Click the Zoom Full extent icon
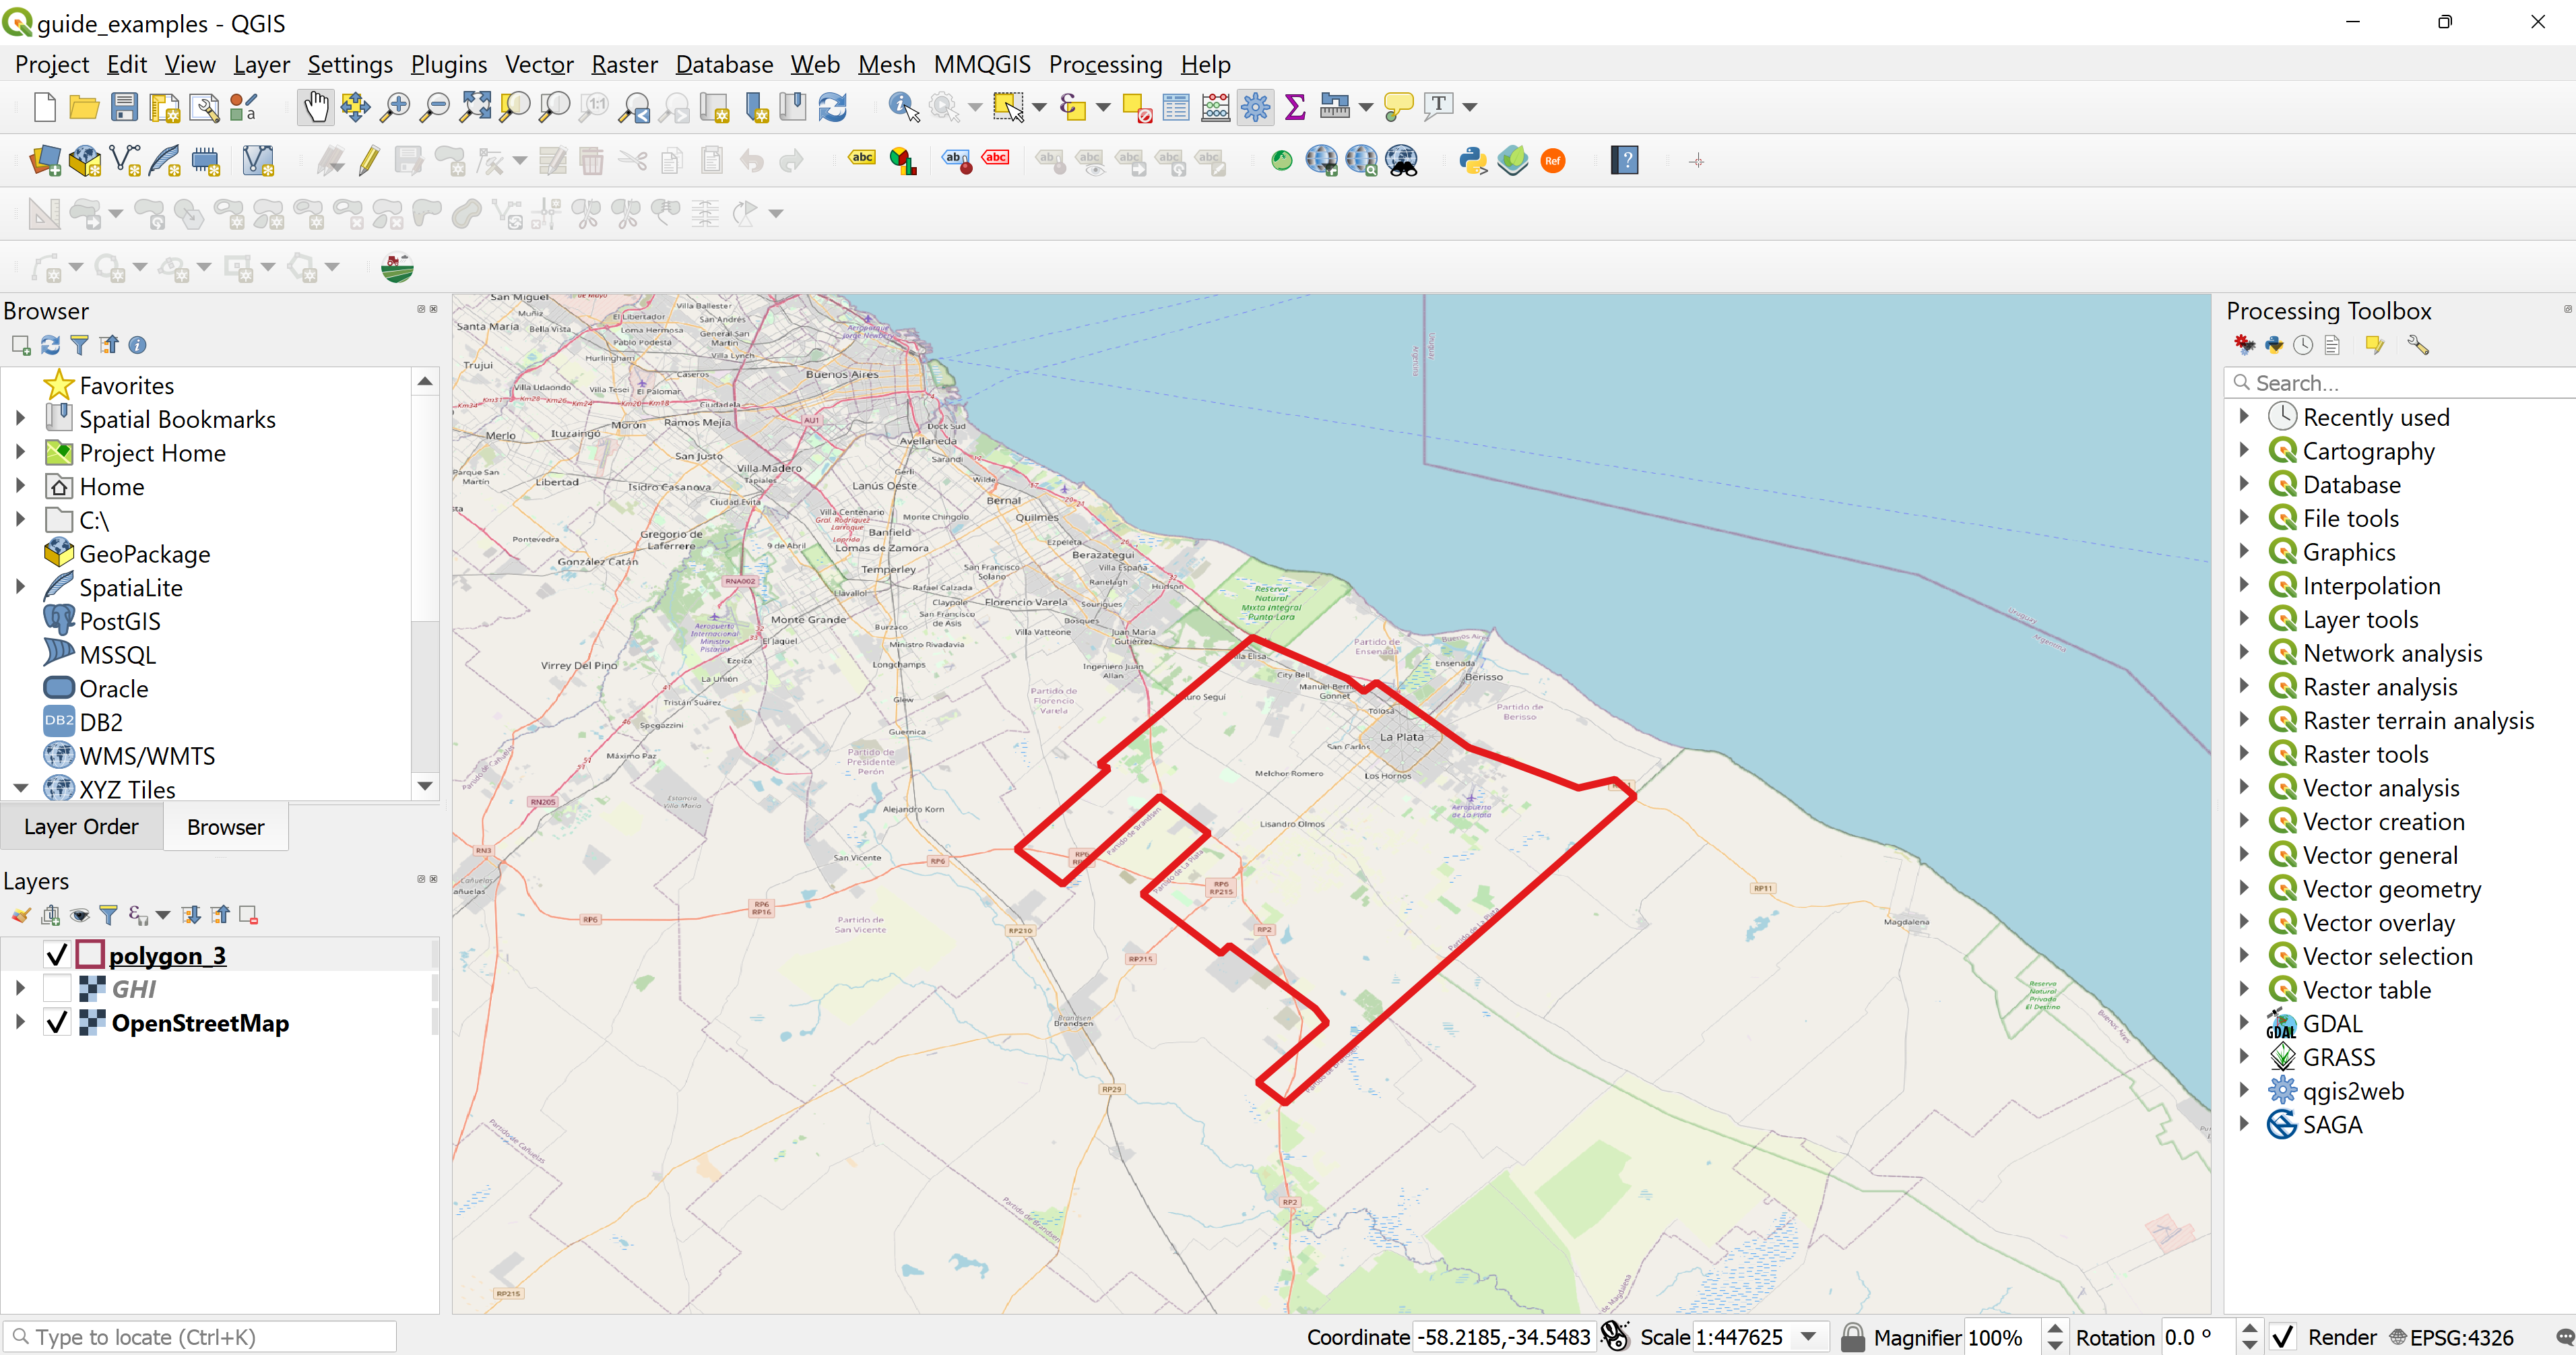The image size is (2576, 1355). [x=475, y=106]
